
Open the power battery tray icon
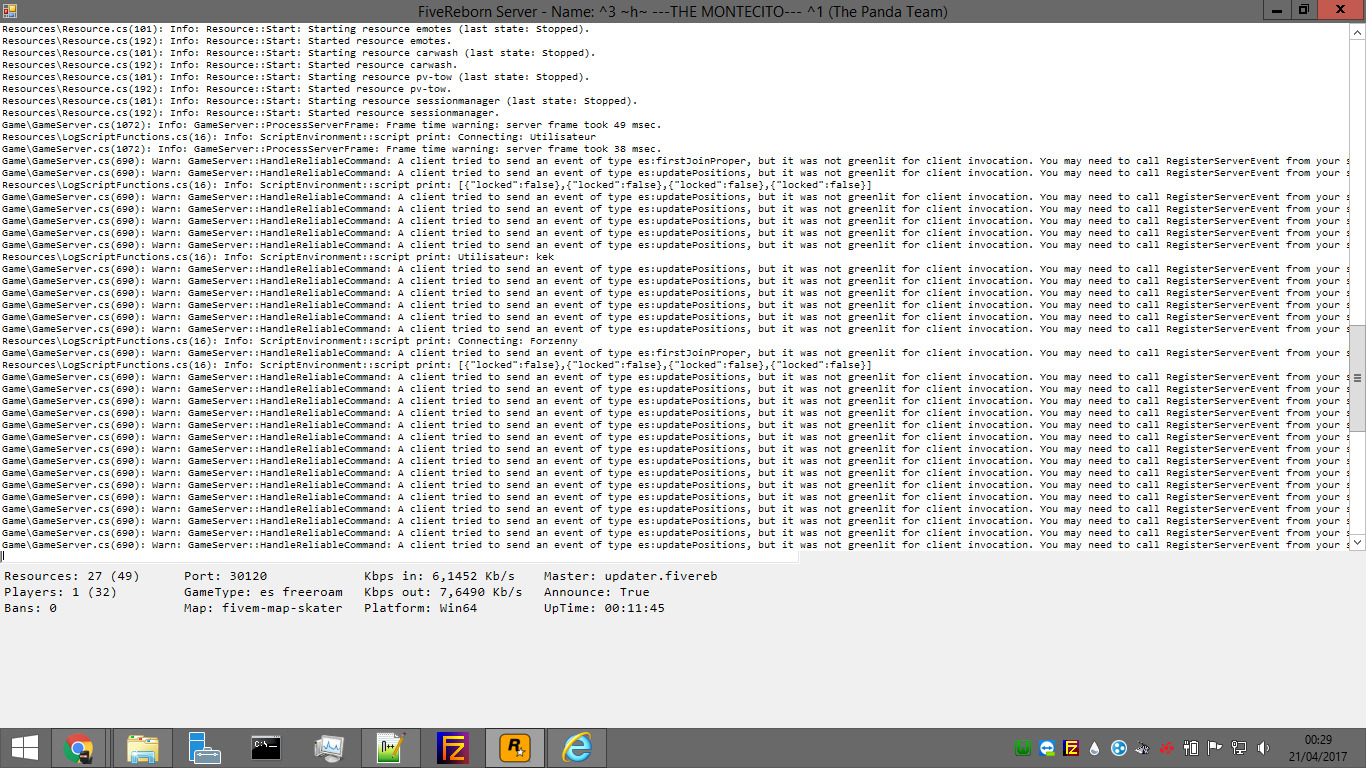pos(1191,748)
